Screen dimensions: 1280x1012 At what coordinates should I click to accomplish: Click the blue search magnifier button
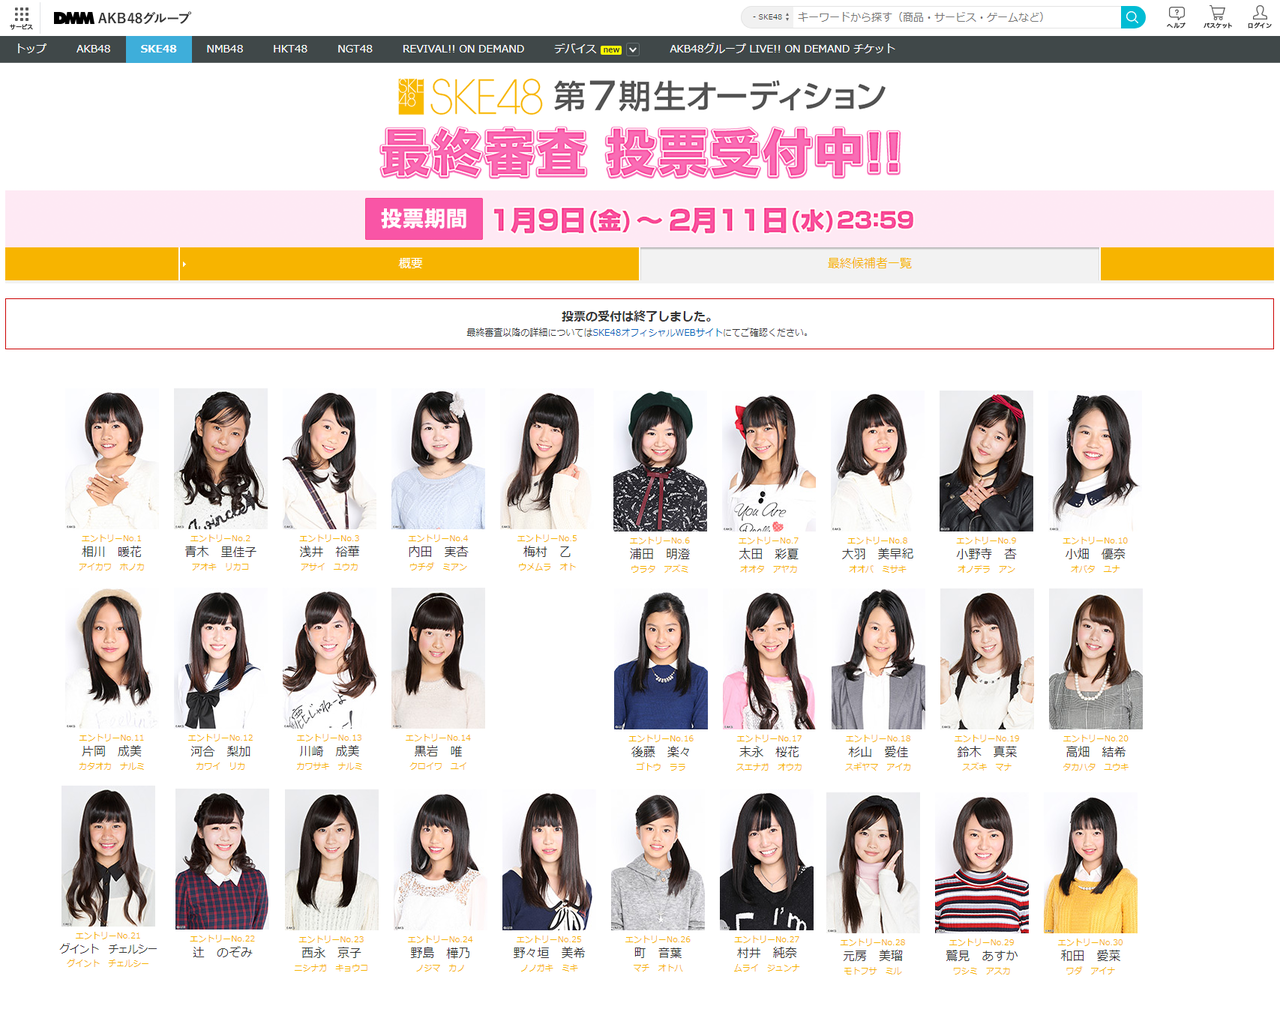coord(1133,17)
